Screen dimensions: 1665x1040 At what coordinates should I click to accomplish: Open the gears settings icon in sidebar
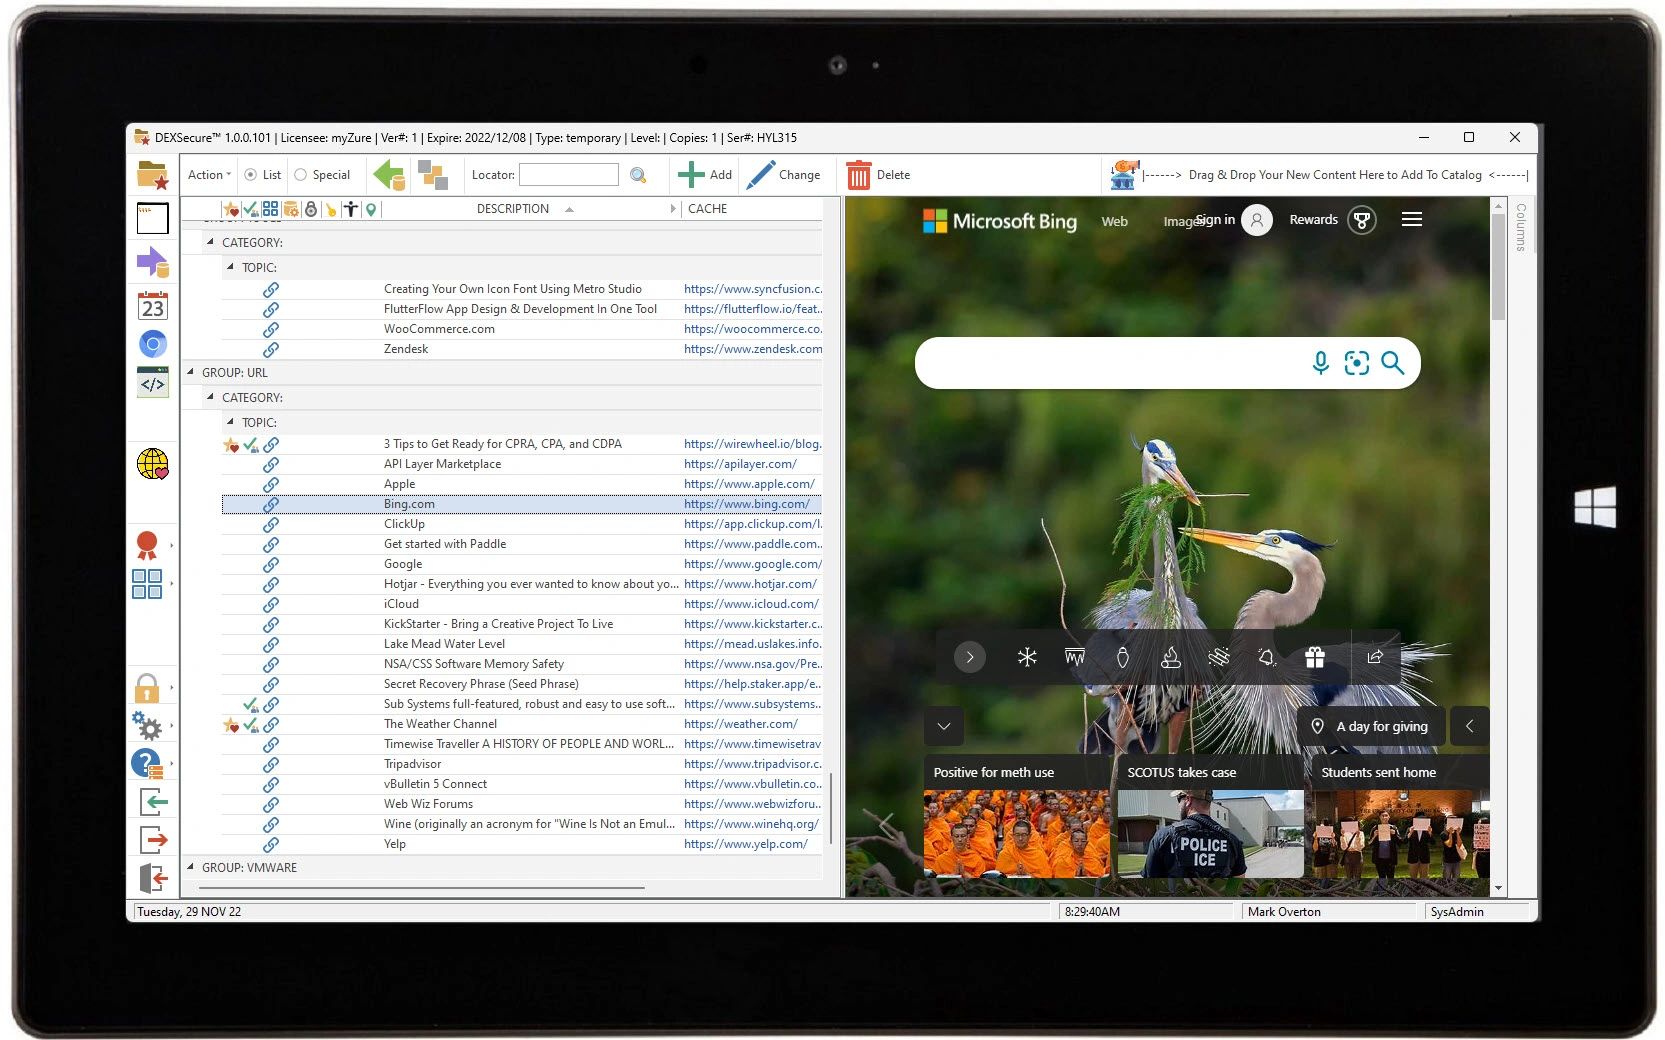coord(147,725)
